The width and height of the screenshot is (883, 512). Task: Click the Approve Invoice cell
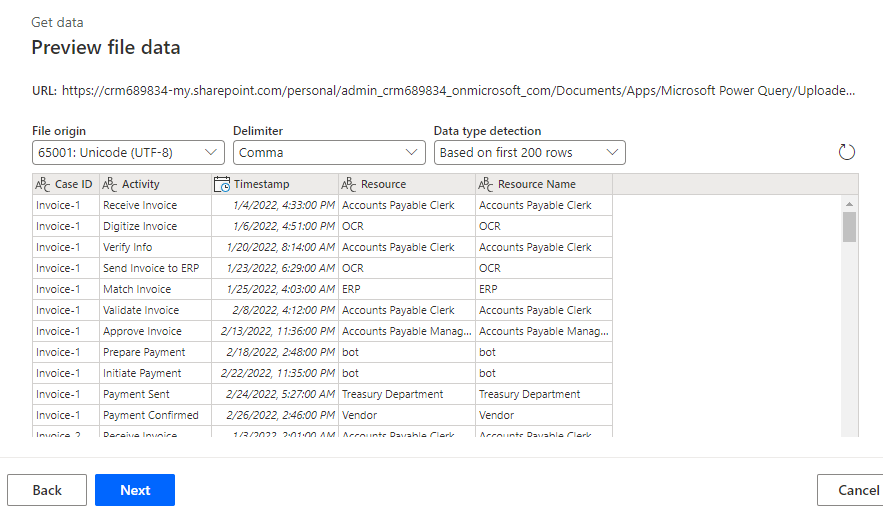click(x=155, y=331)
